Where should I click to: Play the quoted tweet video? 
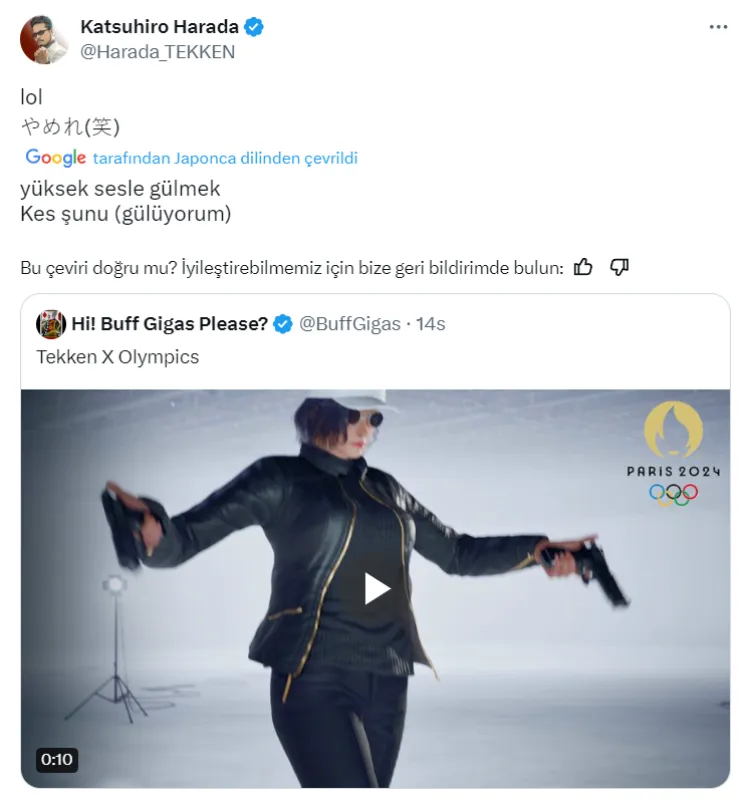(376, 588)
